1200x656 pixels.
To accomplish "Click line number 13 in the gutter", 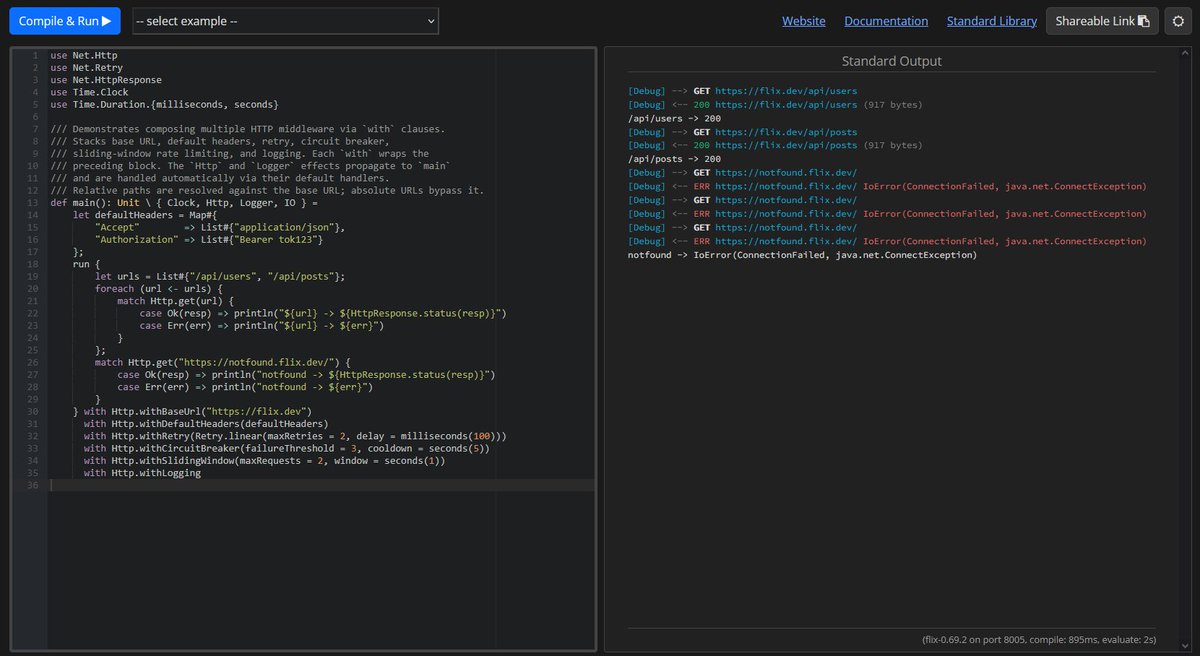I will [x=33, y=203].
